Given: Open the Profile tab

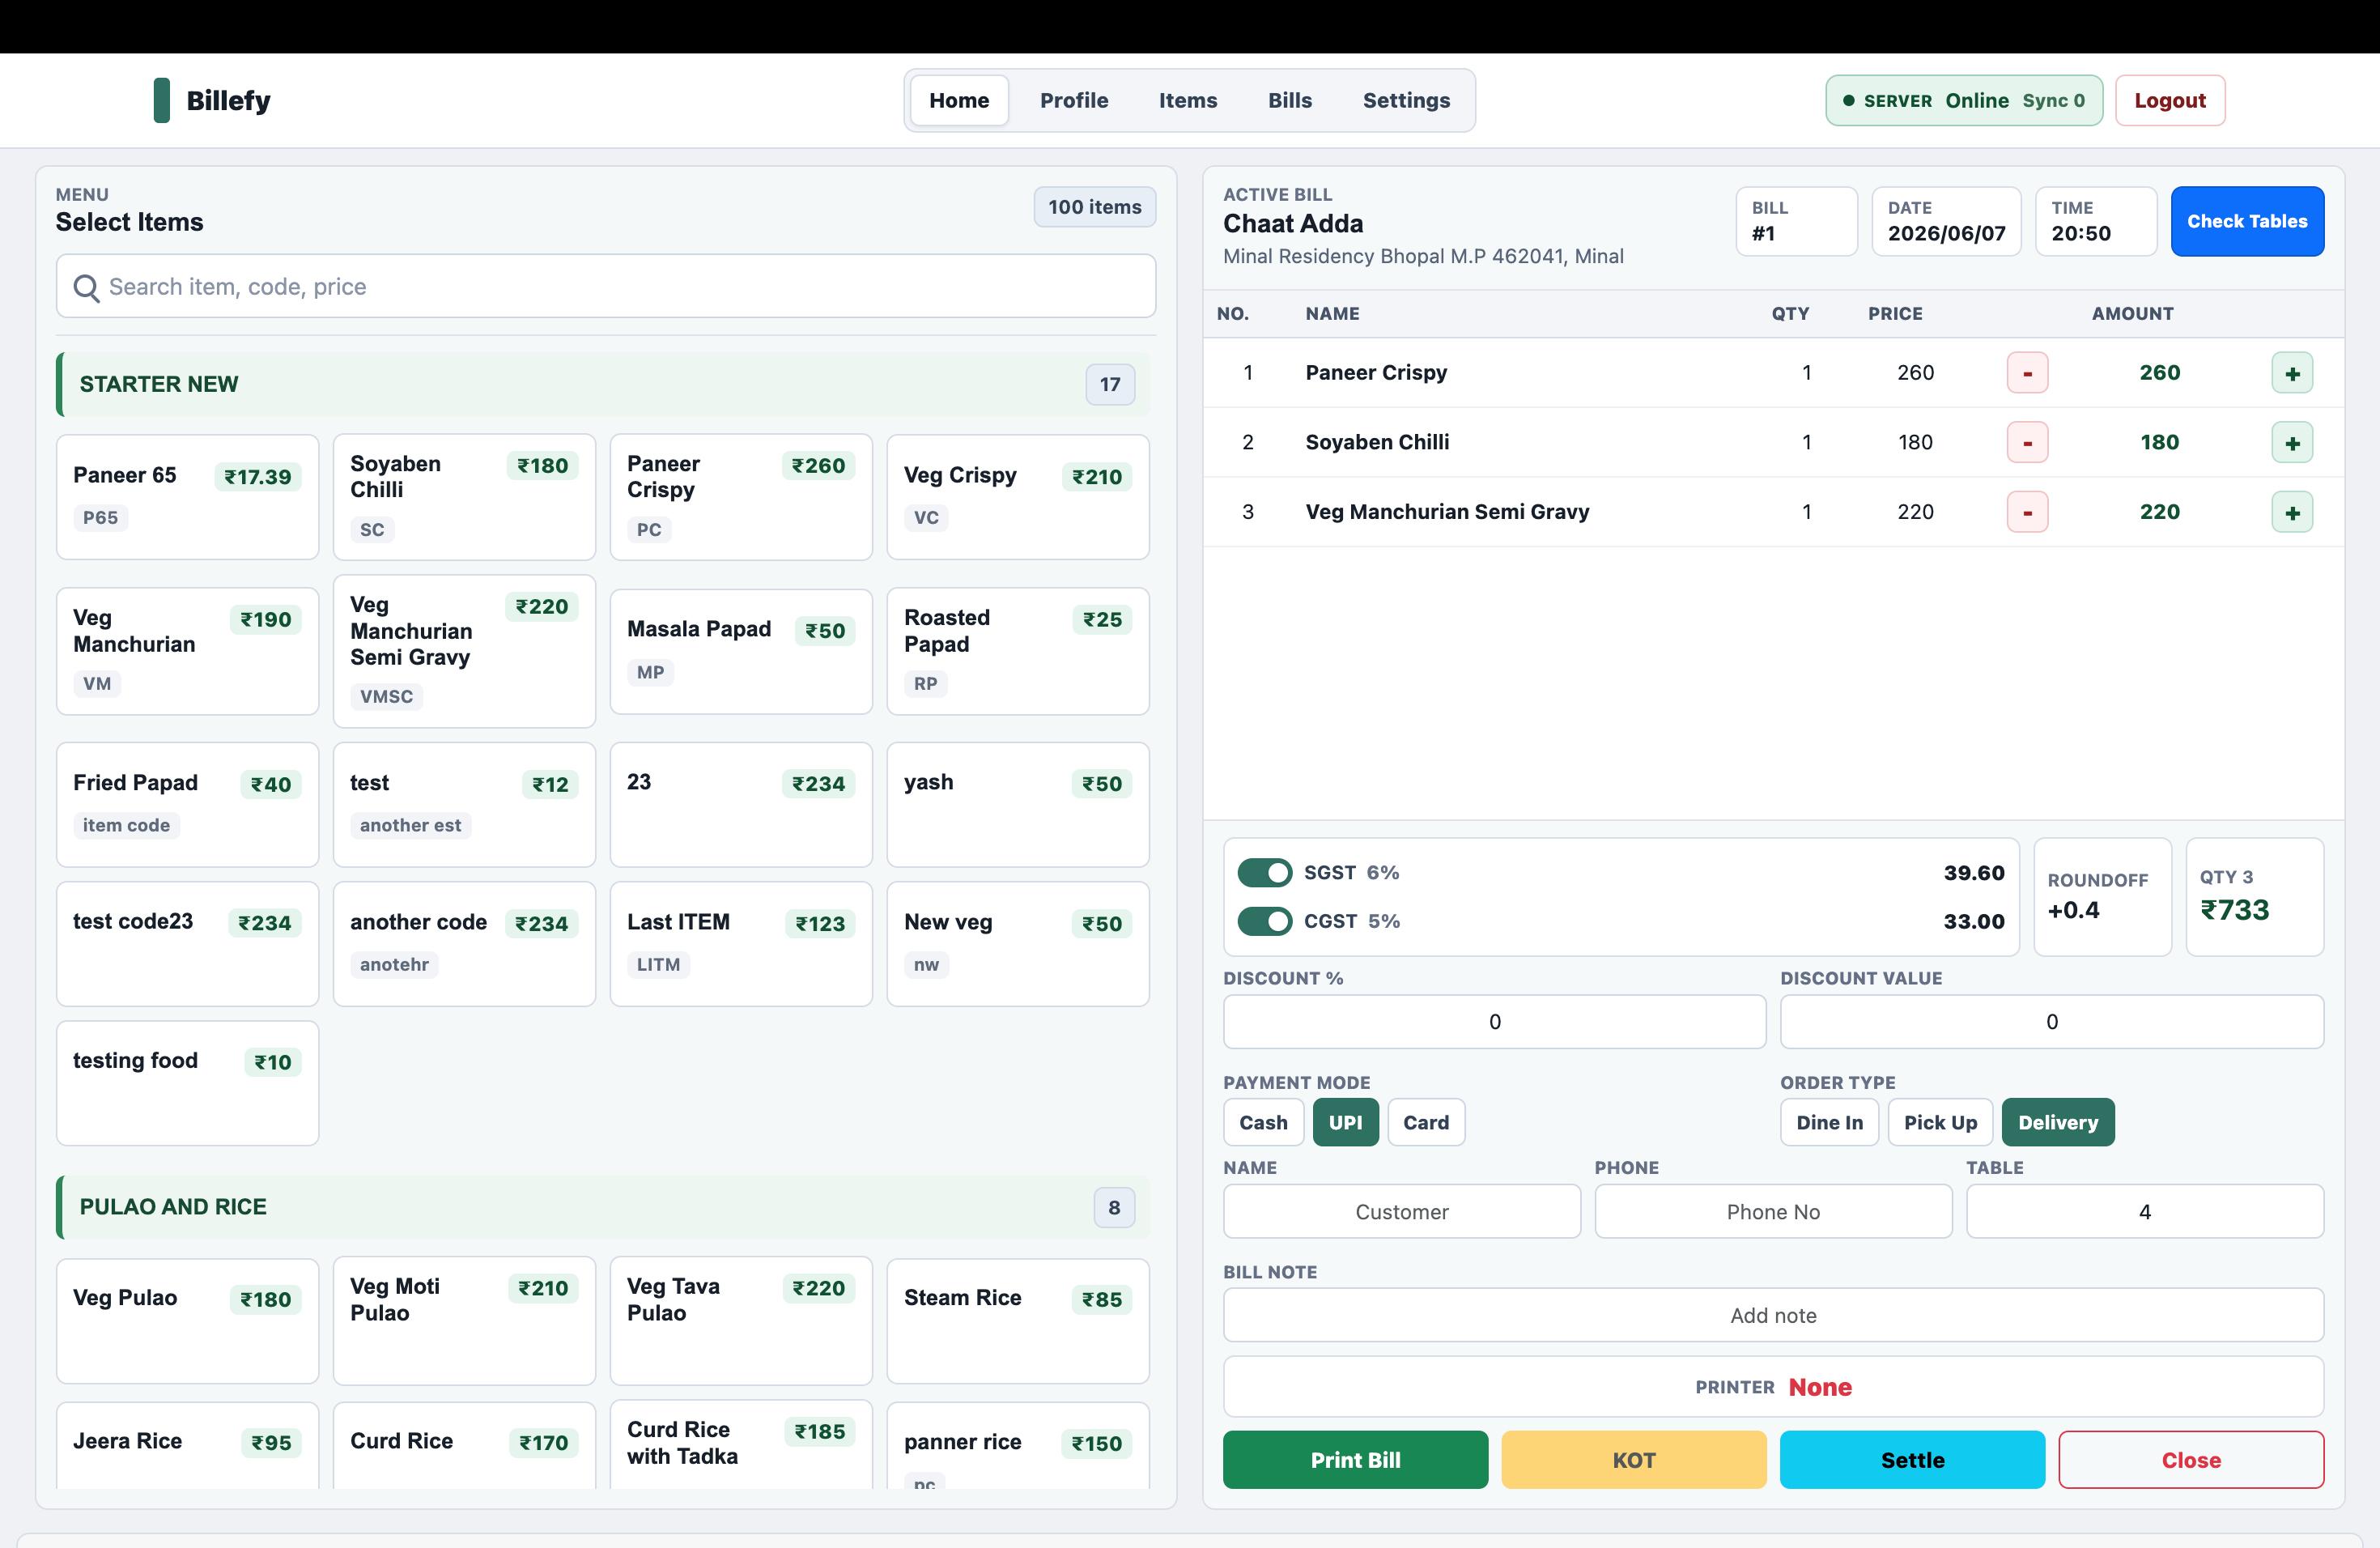Looking at the screenshot, I should [1074, 100].
